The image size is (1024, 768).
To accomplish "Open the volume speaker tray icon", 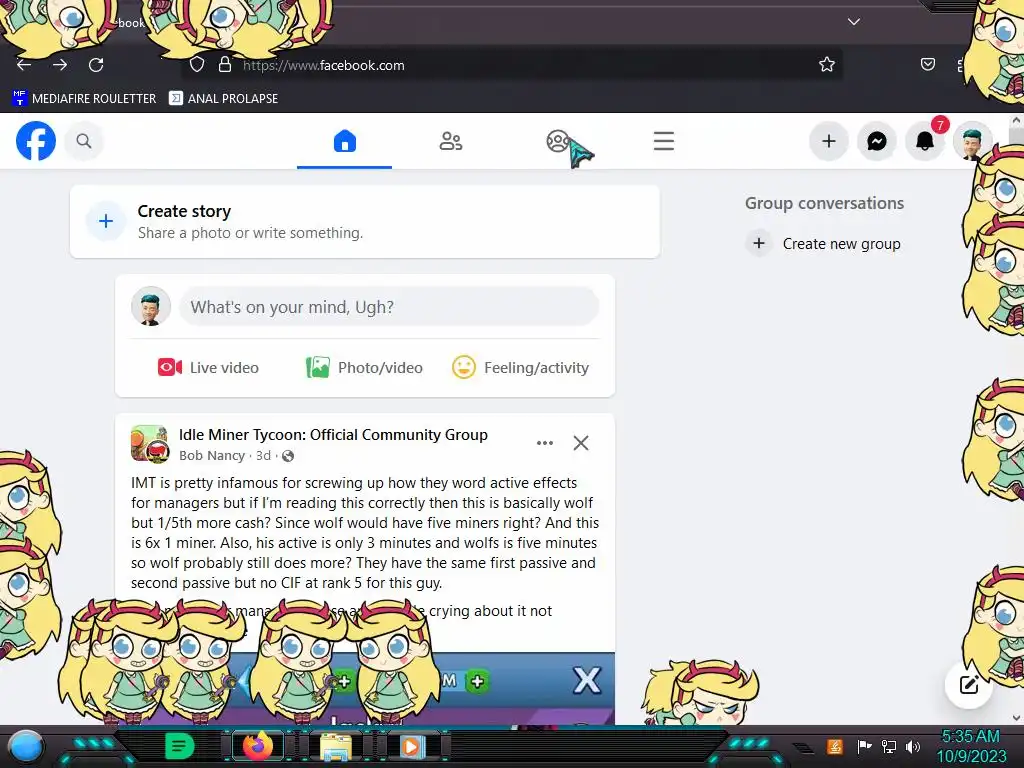I will (913, 746).
